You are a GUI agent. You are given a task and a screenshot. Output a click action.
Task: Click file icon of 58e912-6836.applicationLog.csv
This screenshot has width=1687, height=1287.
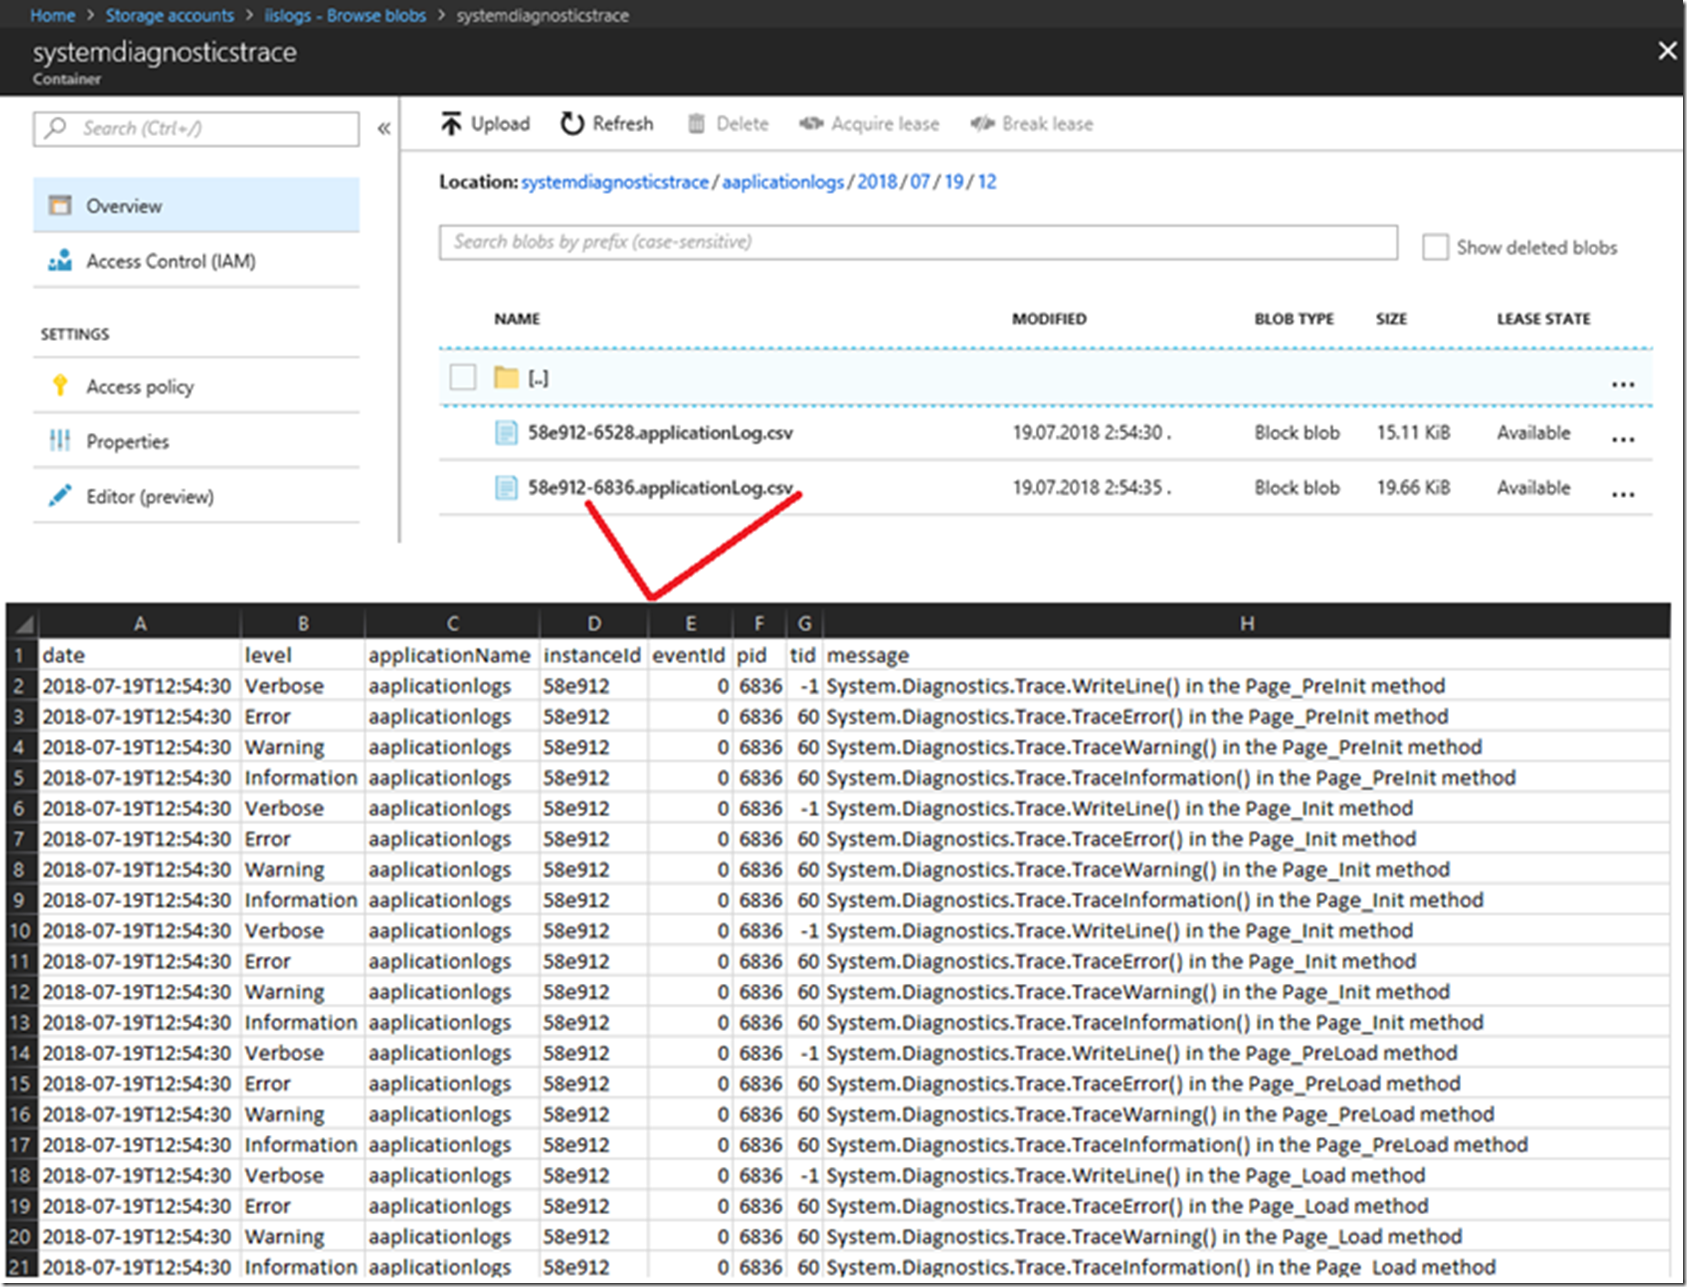pyautogui.click(x=507, y=487)
